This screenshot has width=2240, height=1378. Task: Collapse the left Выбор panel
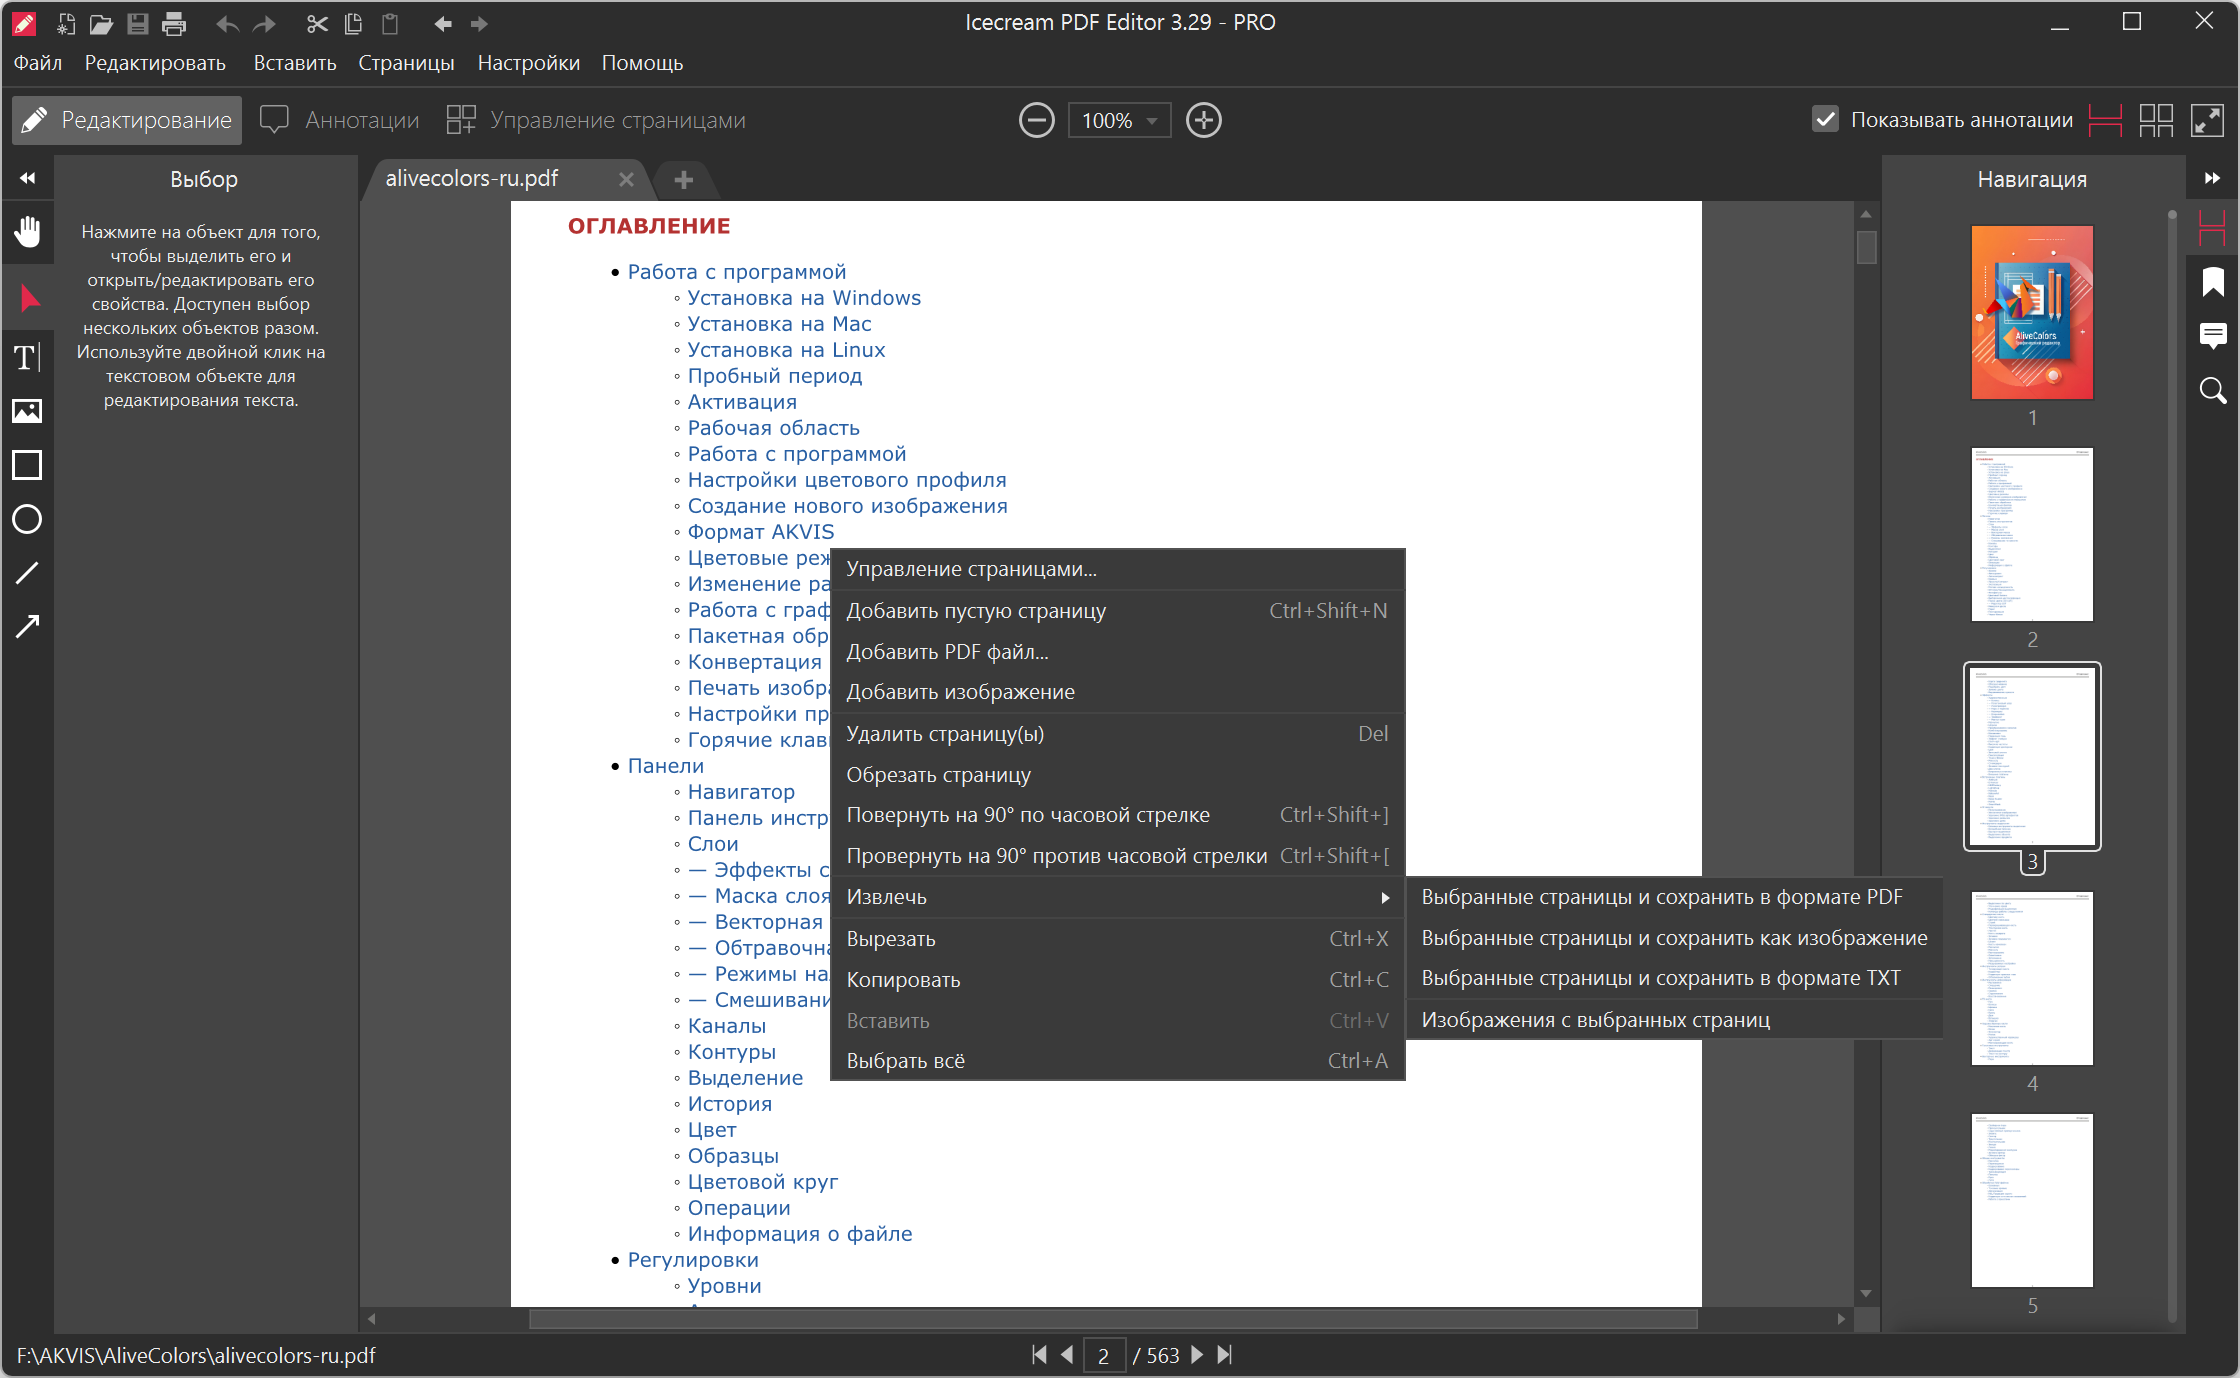(x=27, y=179)
